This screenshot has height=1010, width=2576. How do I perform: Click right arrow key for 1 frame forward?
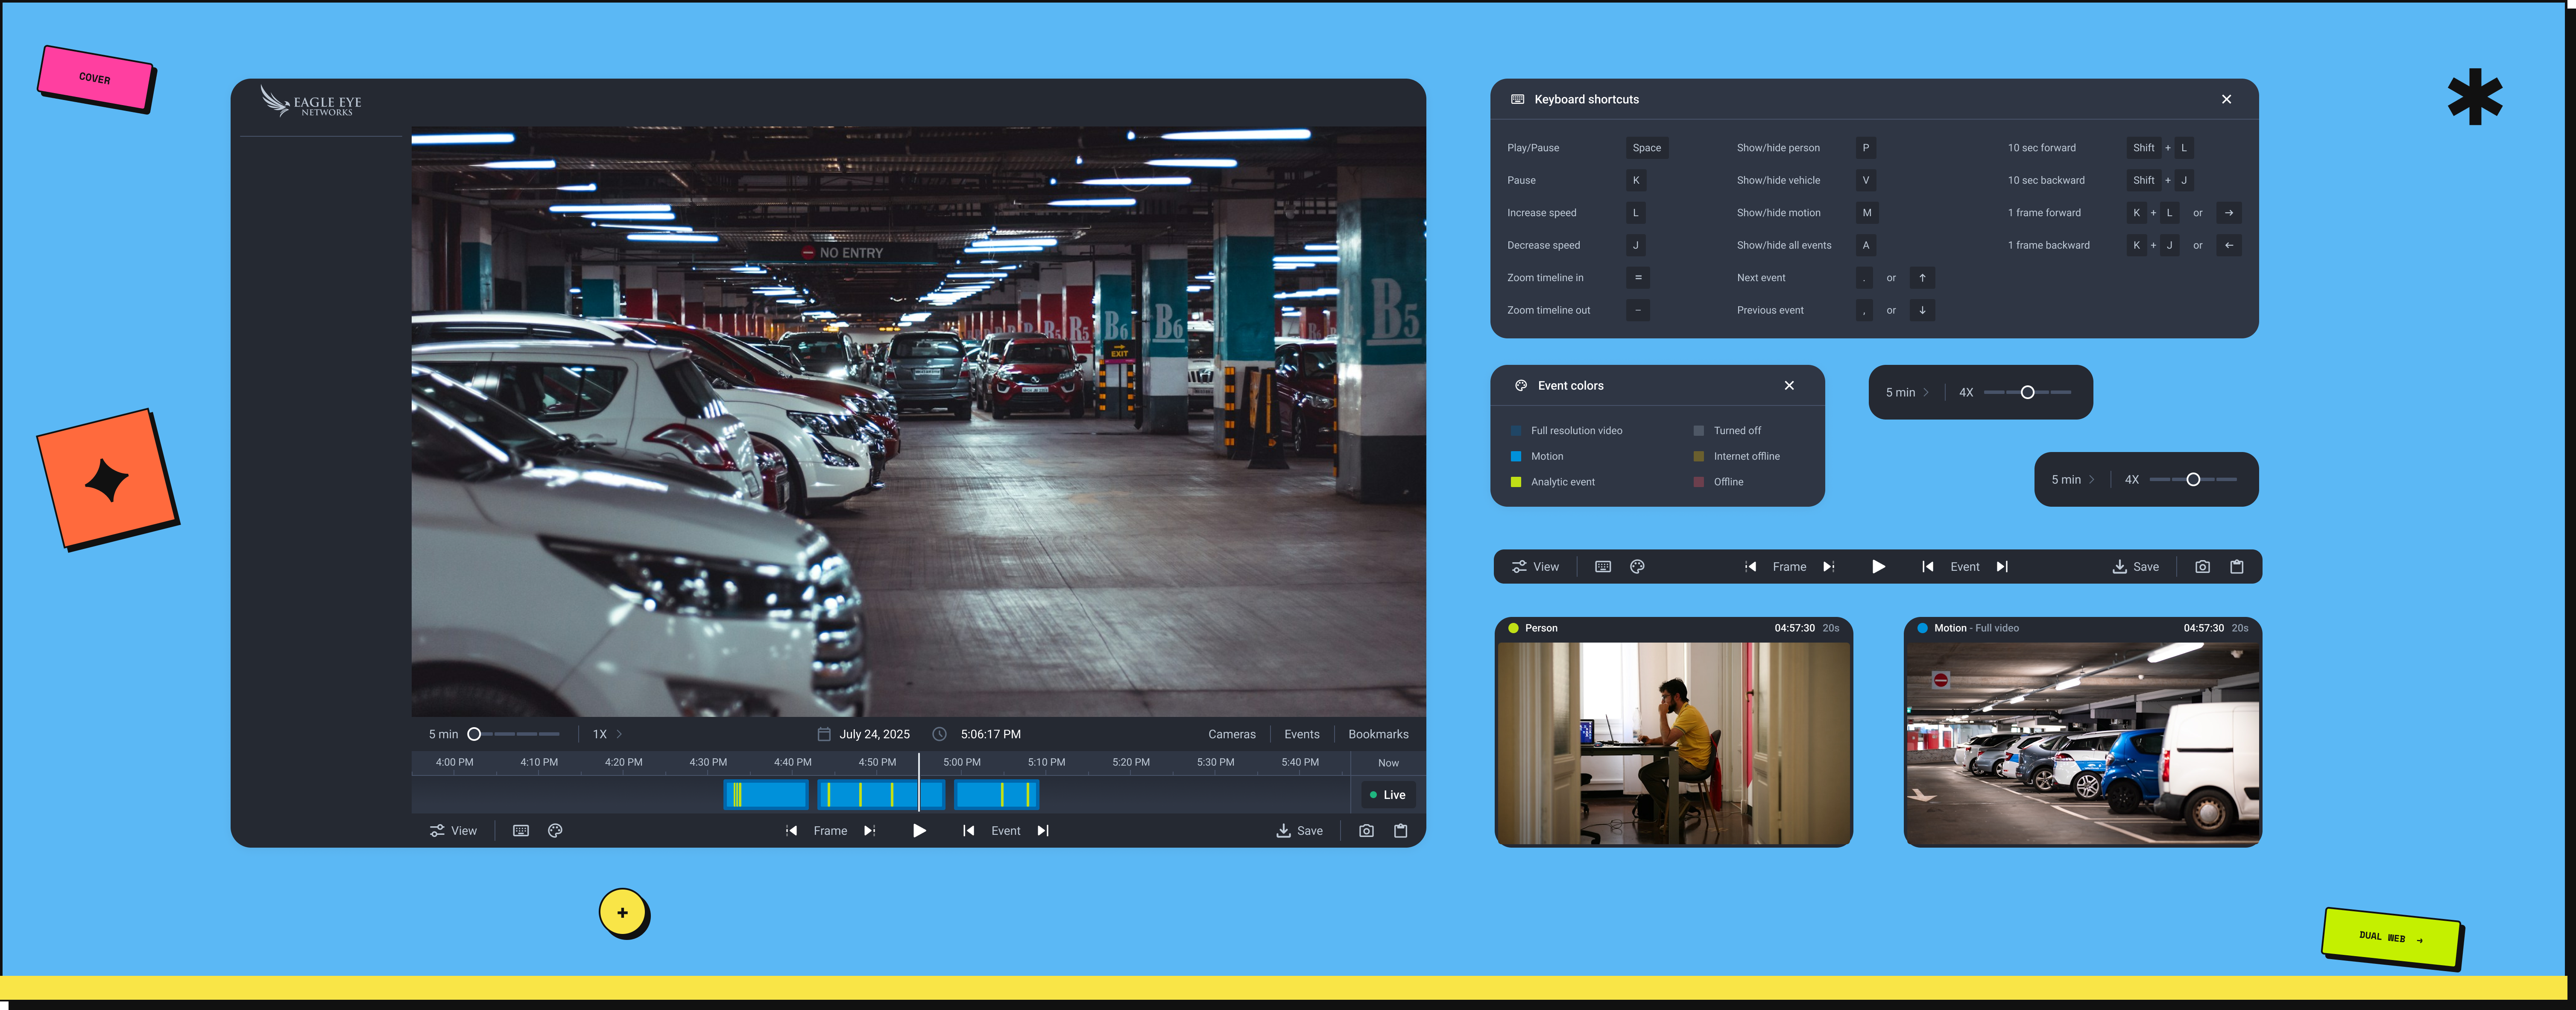[2228, 213]
